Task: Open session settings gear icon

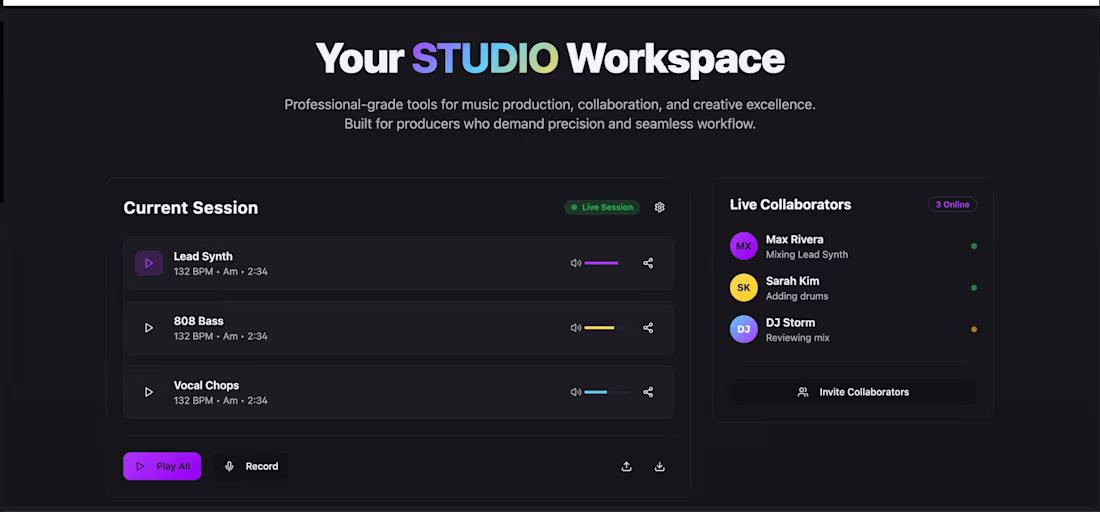Action: 659,207
